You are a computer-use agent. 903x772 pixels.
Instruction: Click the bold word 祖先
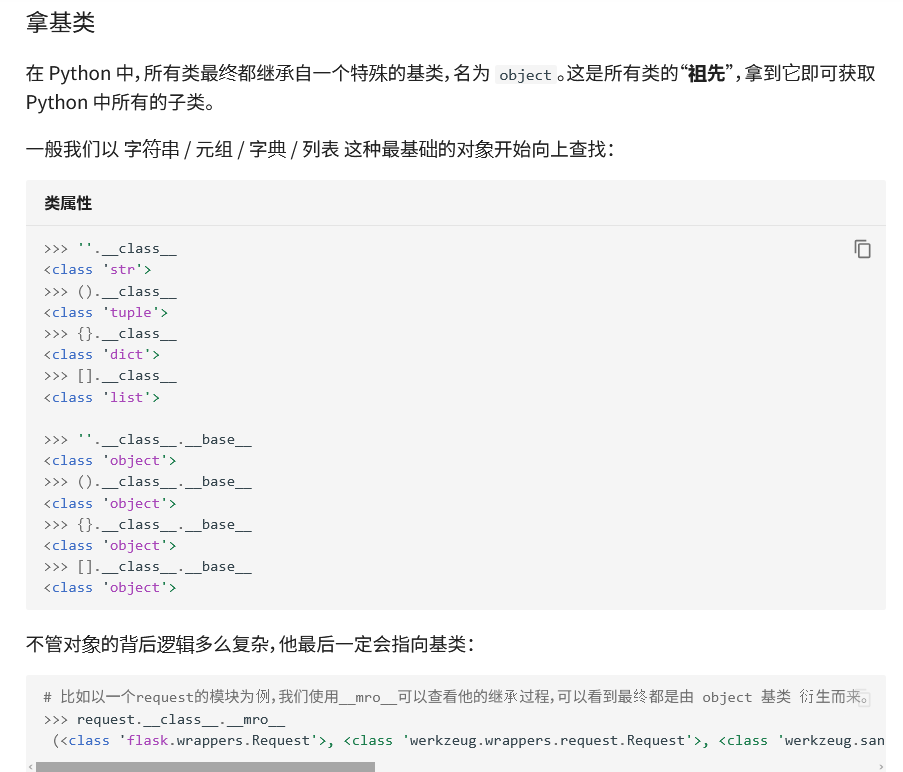click(x=706, y=74)
